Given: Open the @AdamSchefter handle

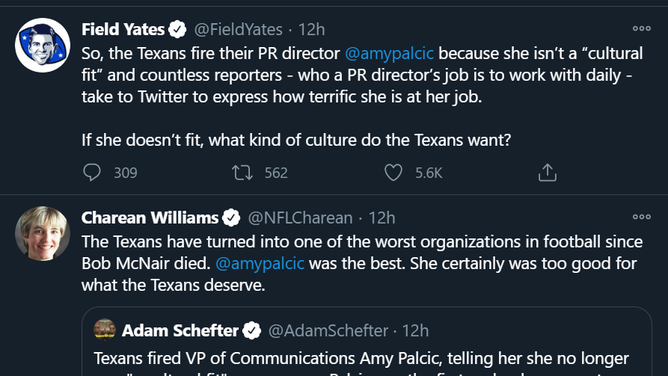Looking at the screenshot, I should (x=328, y=330).
